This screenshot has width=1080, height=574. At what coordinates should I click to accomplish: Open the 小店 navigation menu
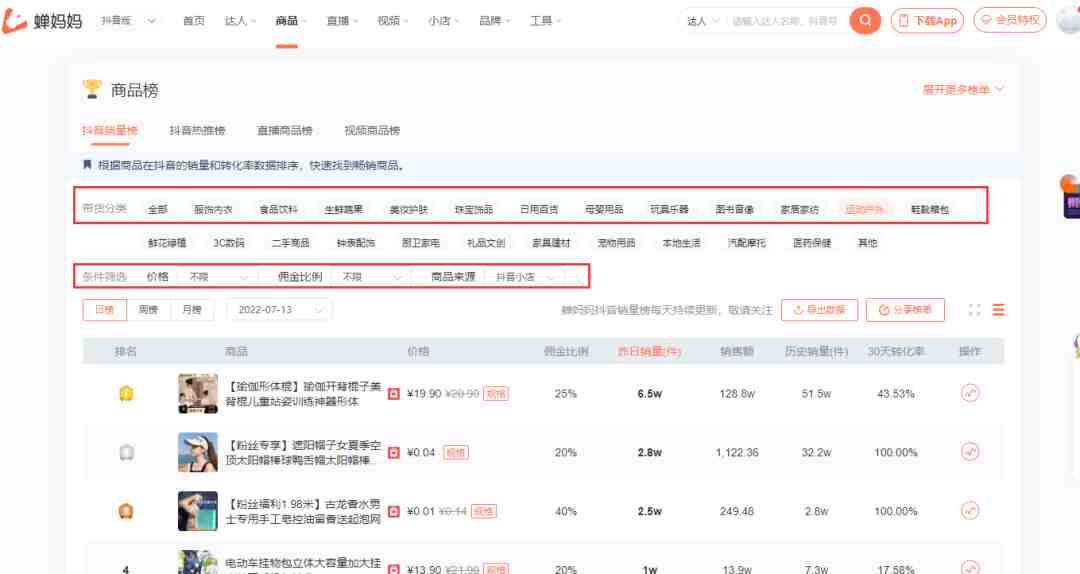point(443,21)
